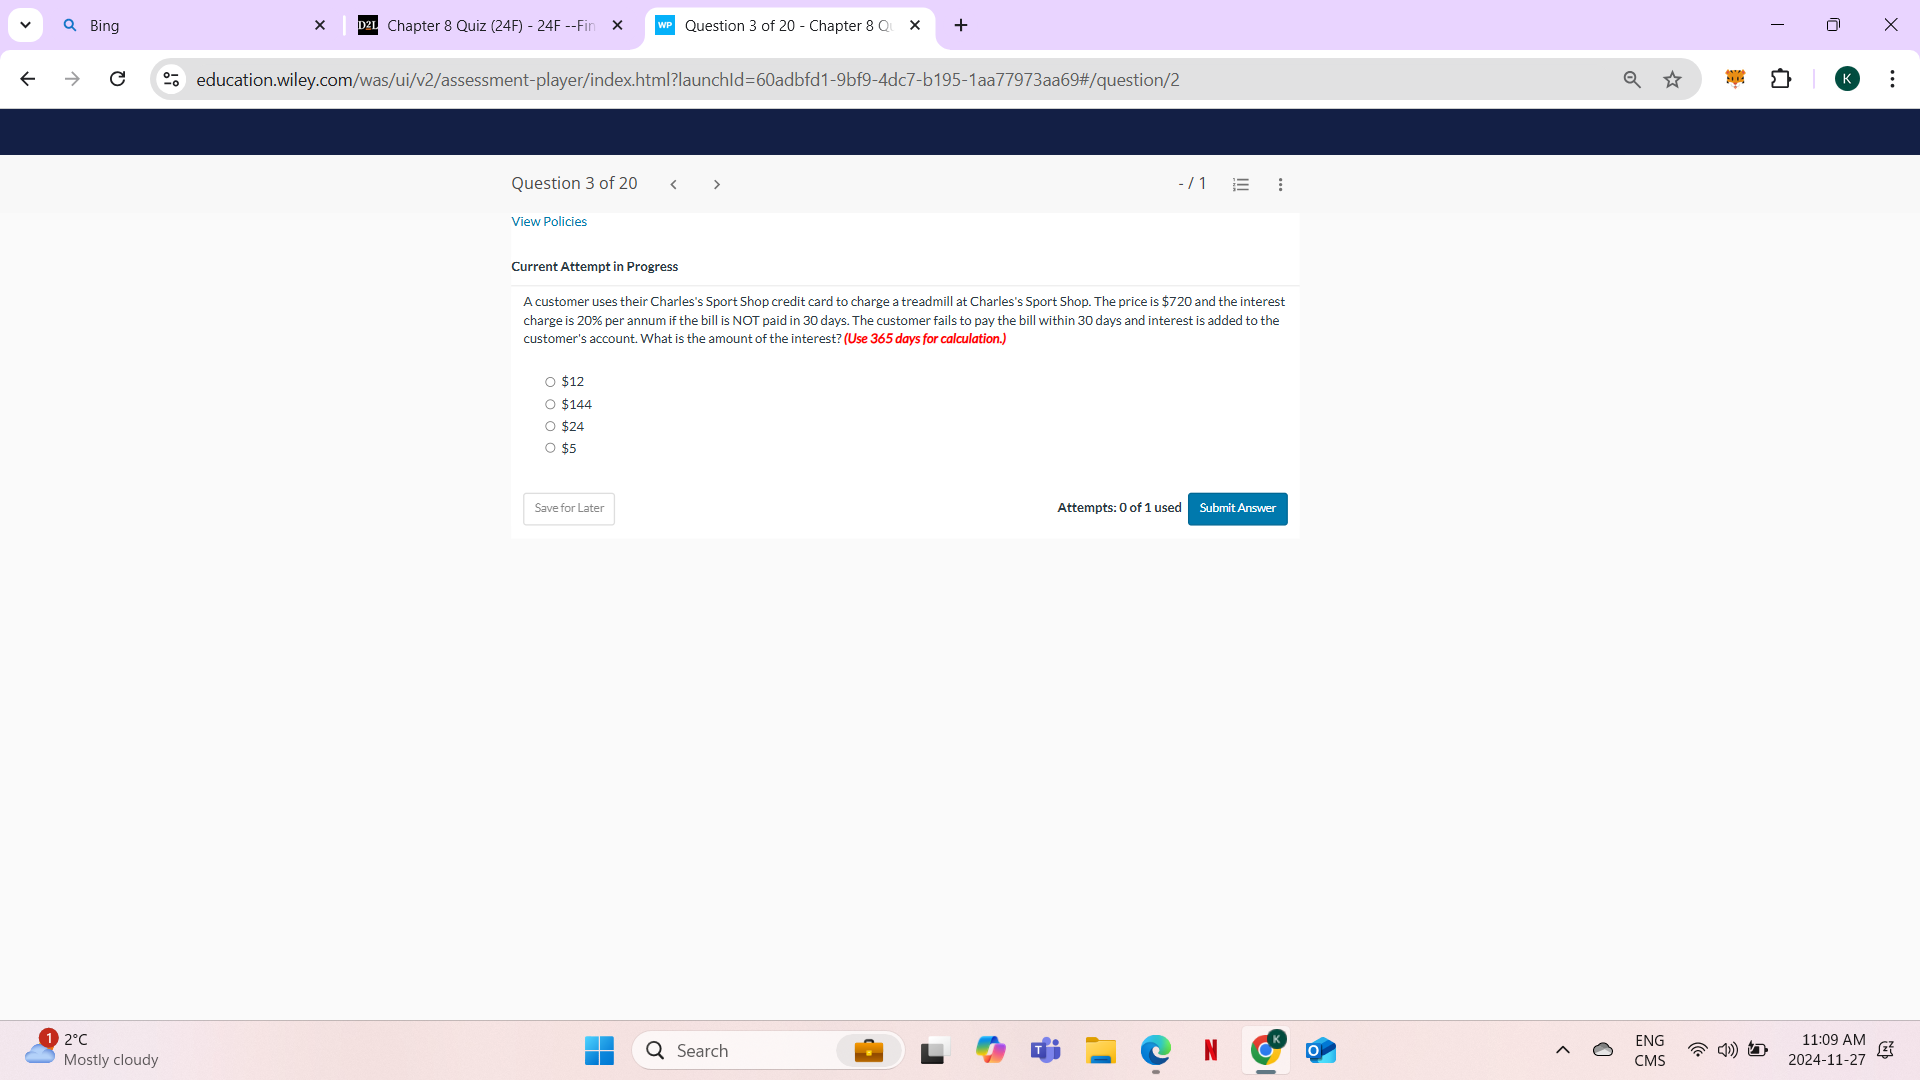The height and width of the screenshot is (1080, 1920).
Task: Open the View Policies link
Action: point(548,221)
